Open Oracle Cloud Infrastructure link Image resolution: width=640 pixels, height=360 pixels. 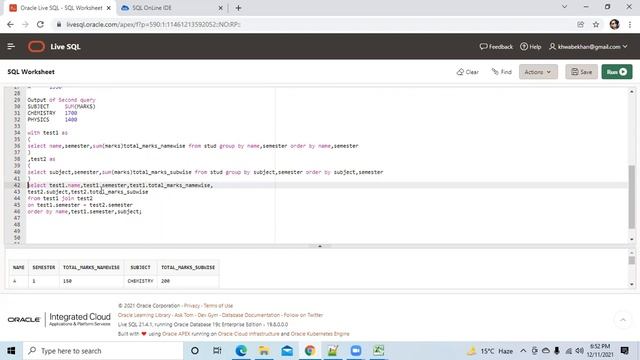tap(249, 334)
